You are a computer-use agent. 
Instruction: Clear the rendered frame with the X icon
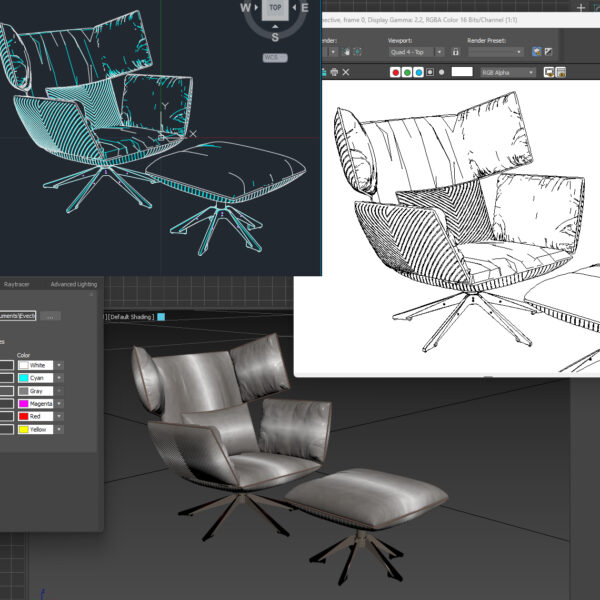[346, 72]
